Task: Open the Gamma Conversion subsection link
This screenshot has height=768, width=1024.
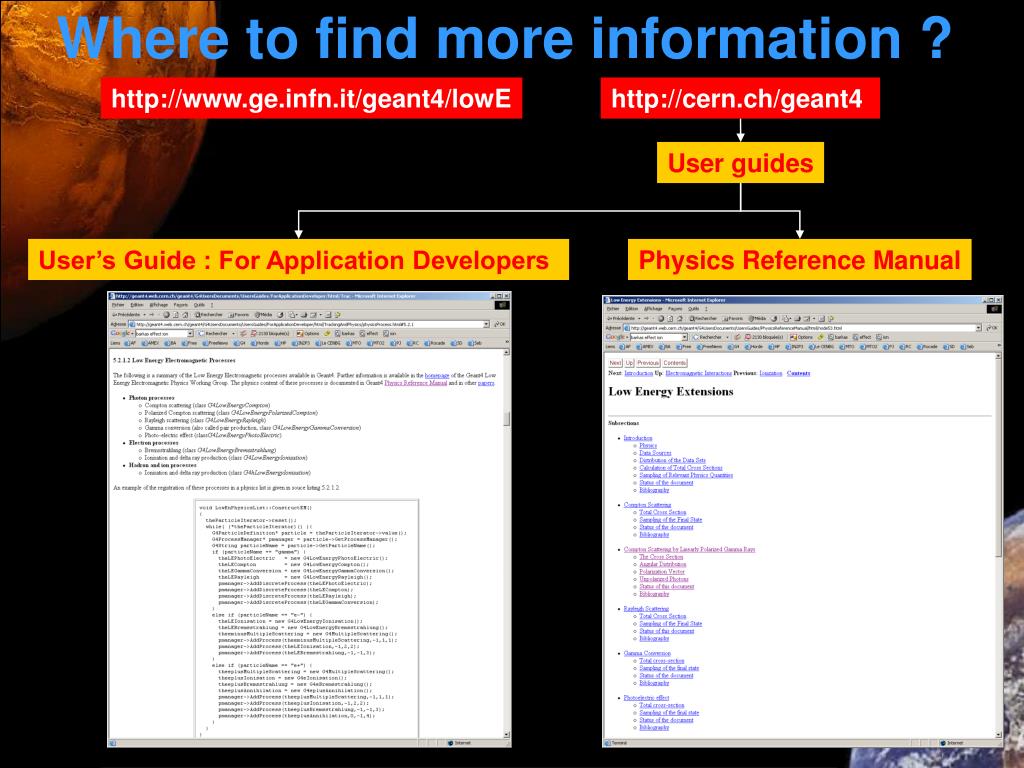Action: click(x=647, y=653)
